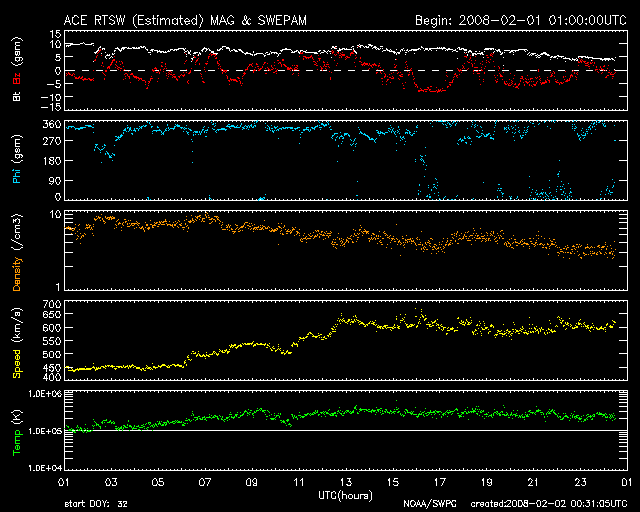This screenshot has height=512, width=640.
Task: Select hour 07 on the time axis
Action: (x=204, y=482)
